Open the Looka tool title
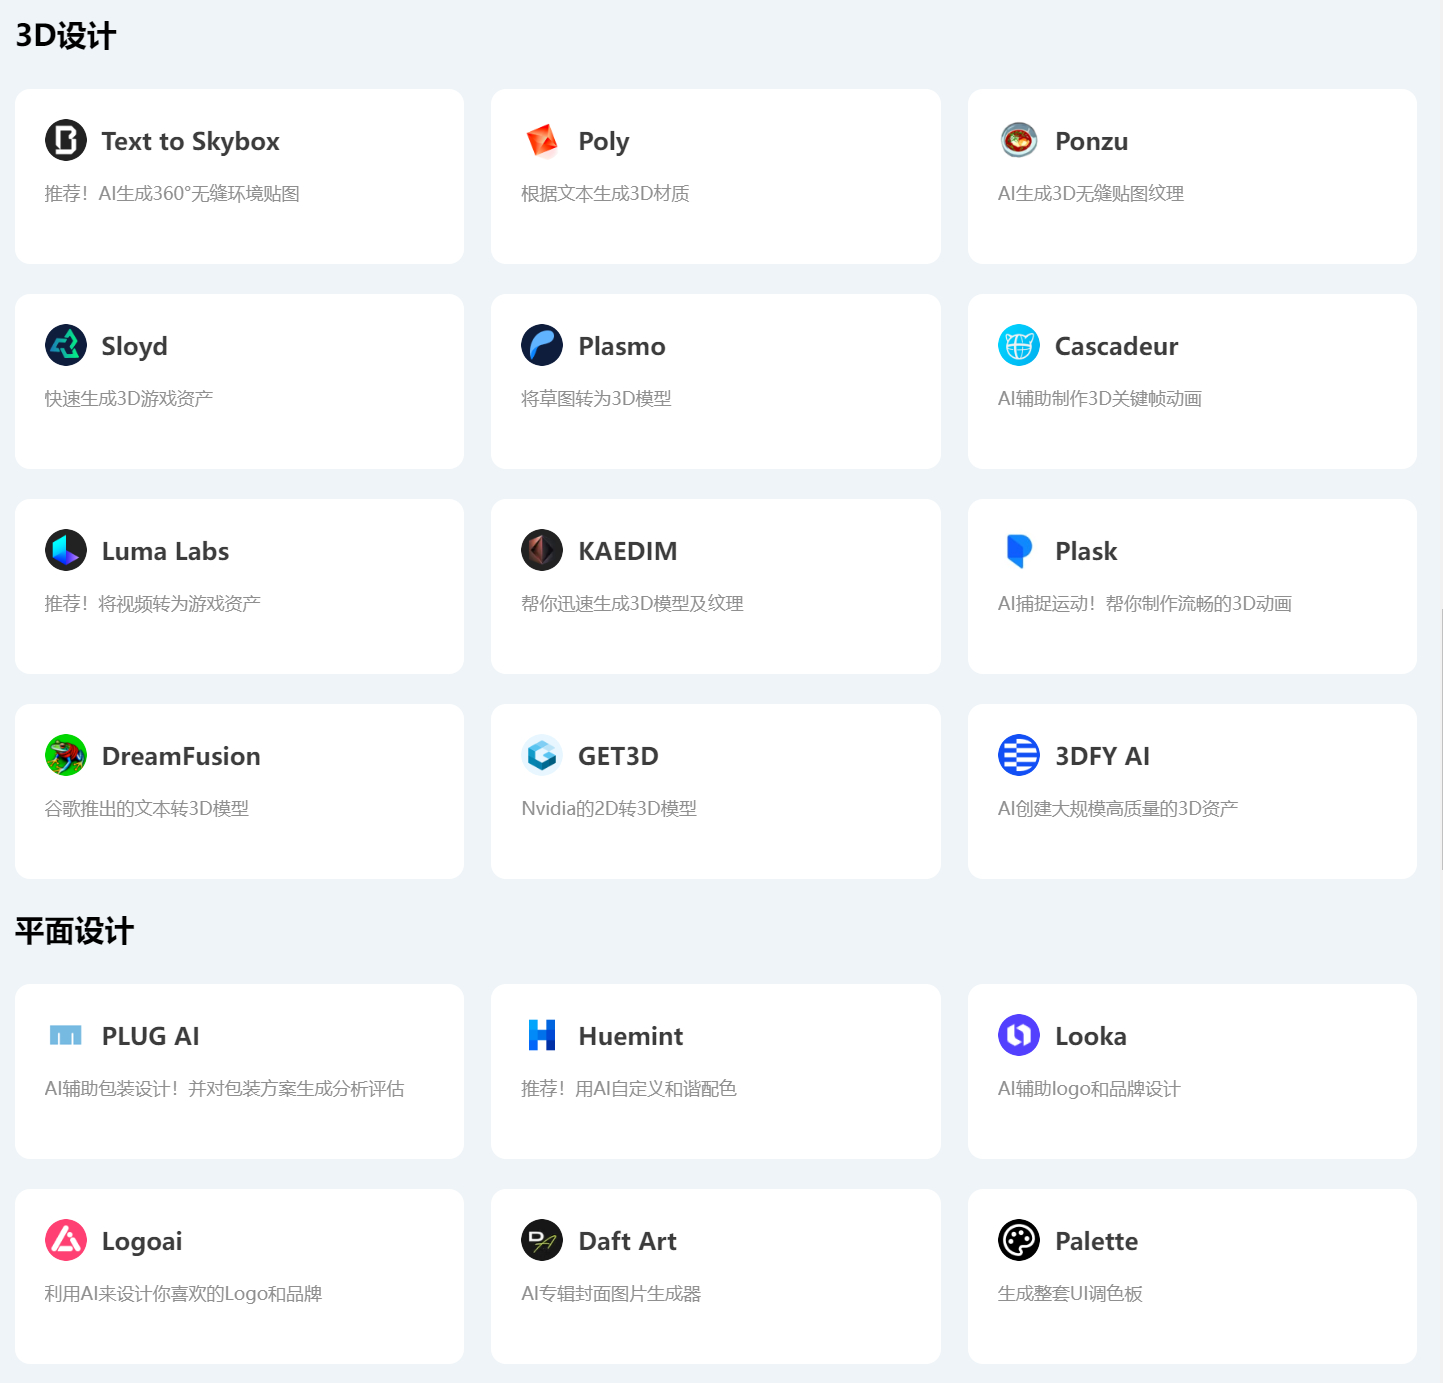Image resolution: width=1443 pixels, height=1383 pixels. coord(1091,1036)
